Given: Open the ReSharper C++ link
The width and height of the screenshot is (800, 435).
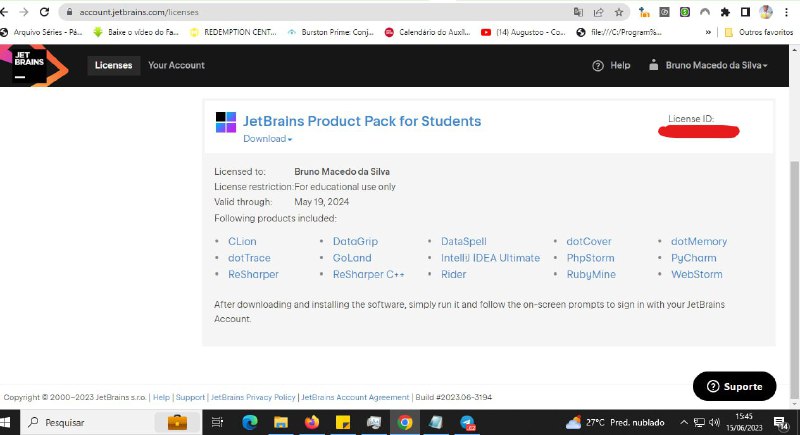Looking at the screenshot, I should 368,274.
